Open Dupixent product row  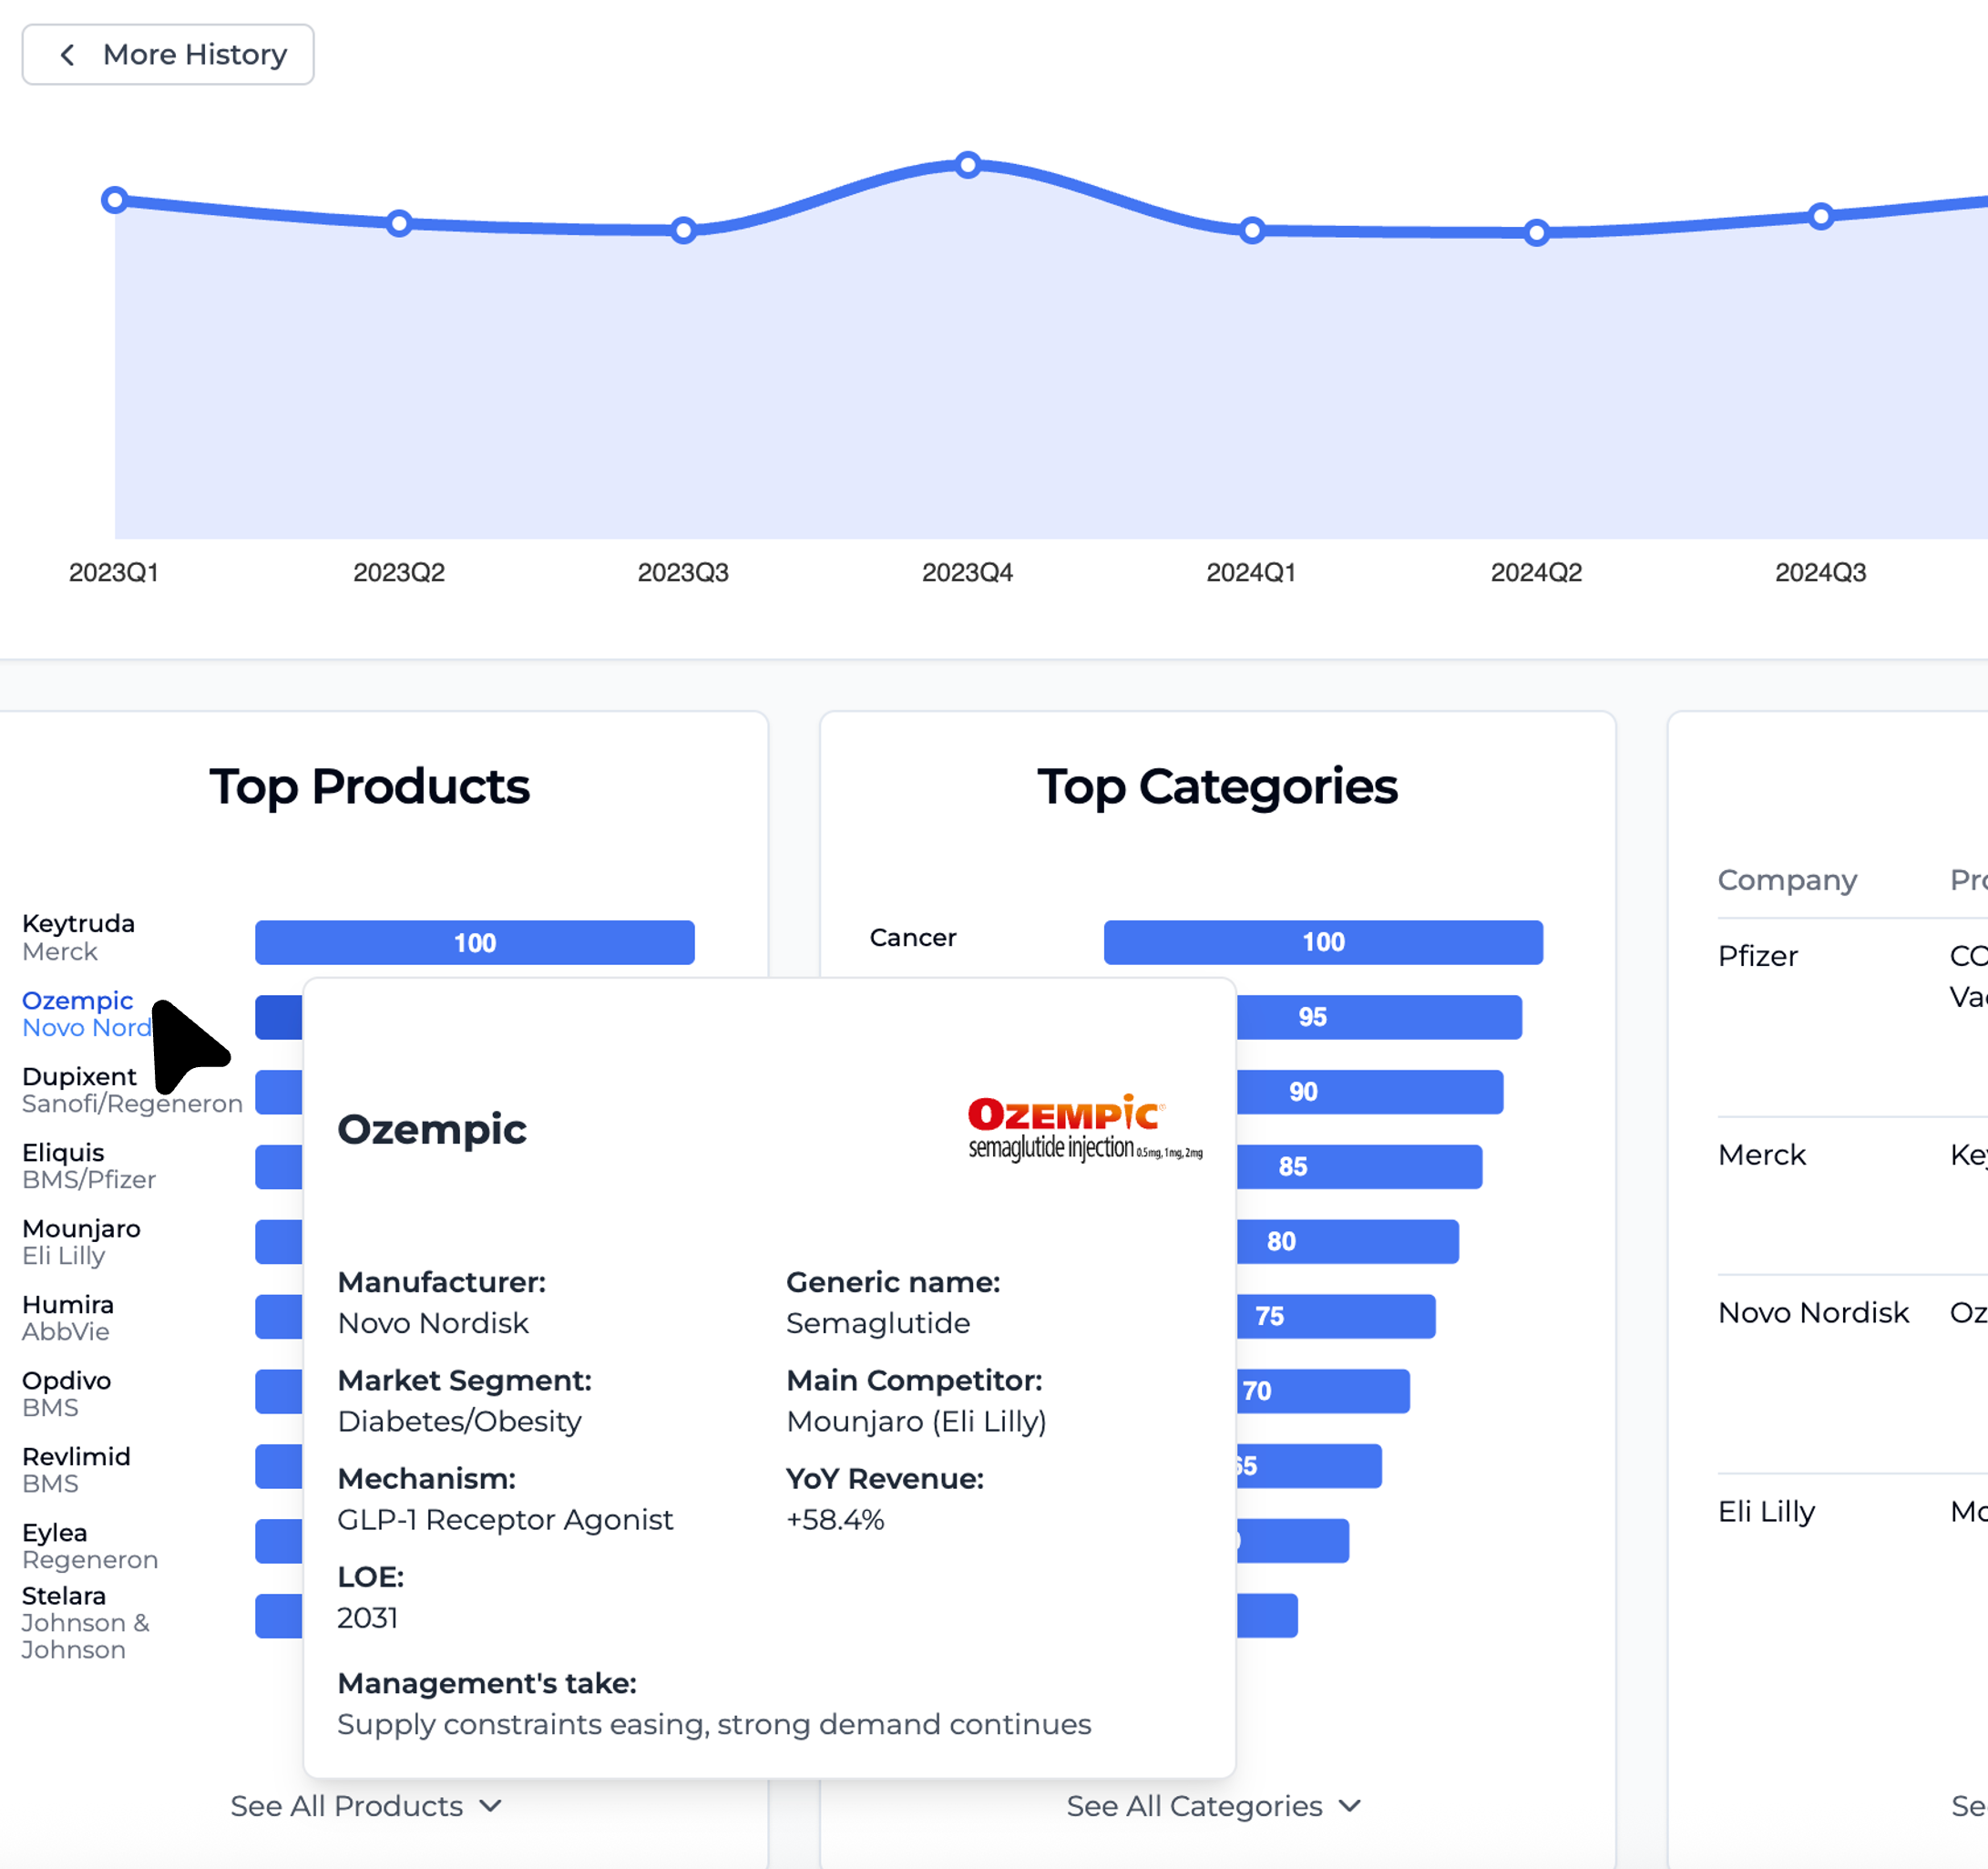(132, 1089)
